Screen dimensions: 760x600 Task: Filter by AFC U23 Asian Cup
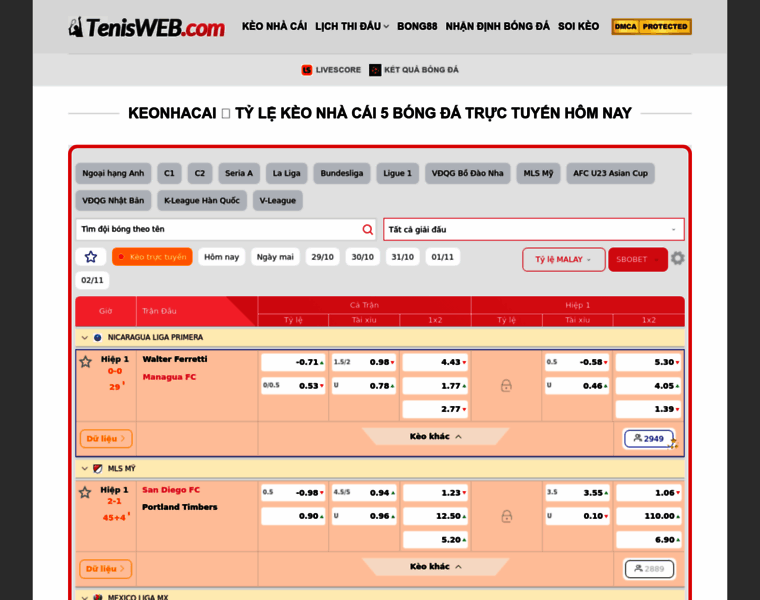click(x=610, y=174)
